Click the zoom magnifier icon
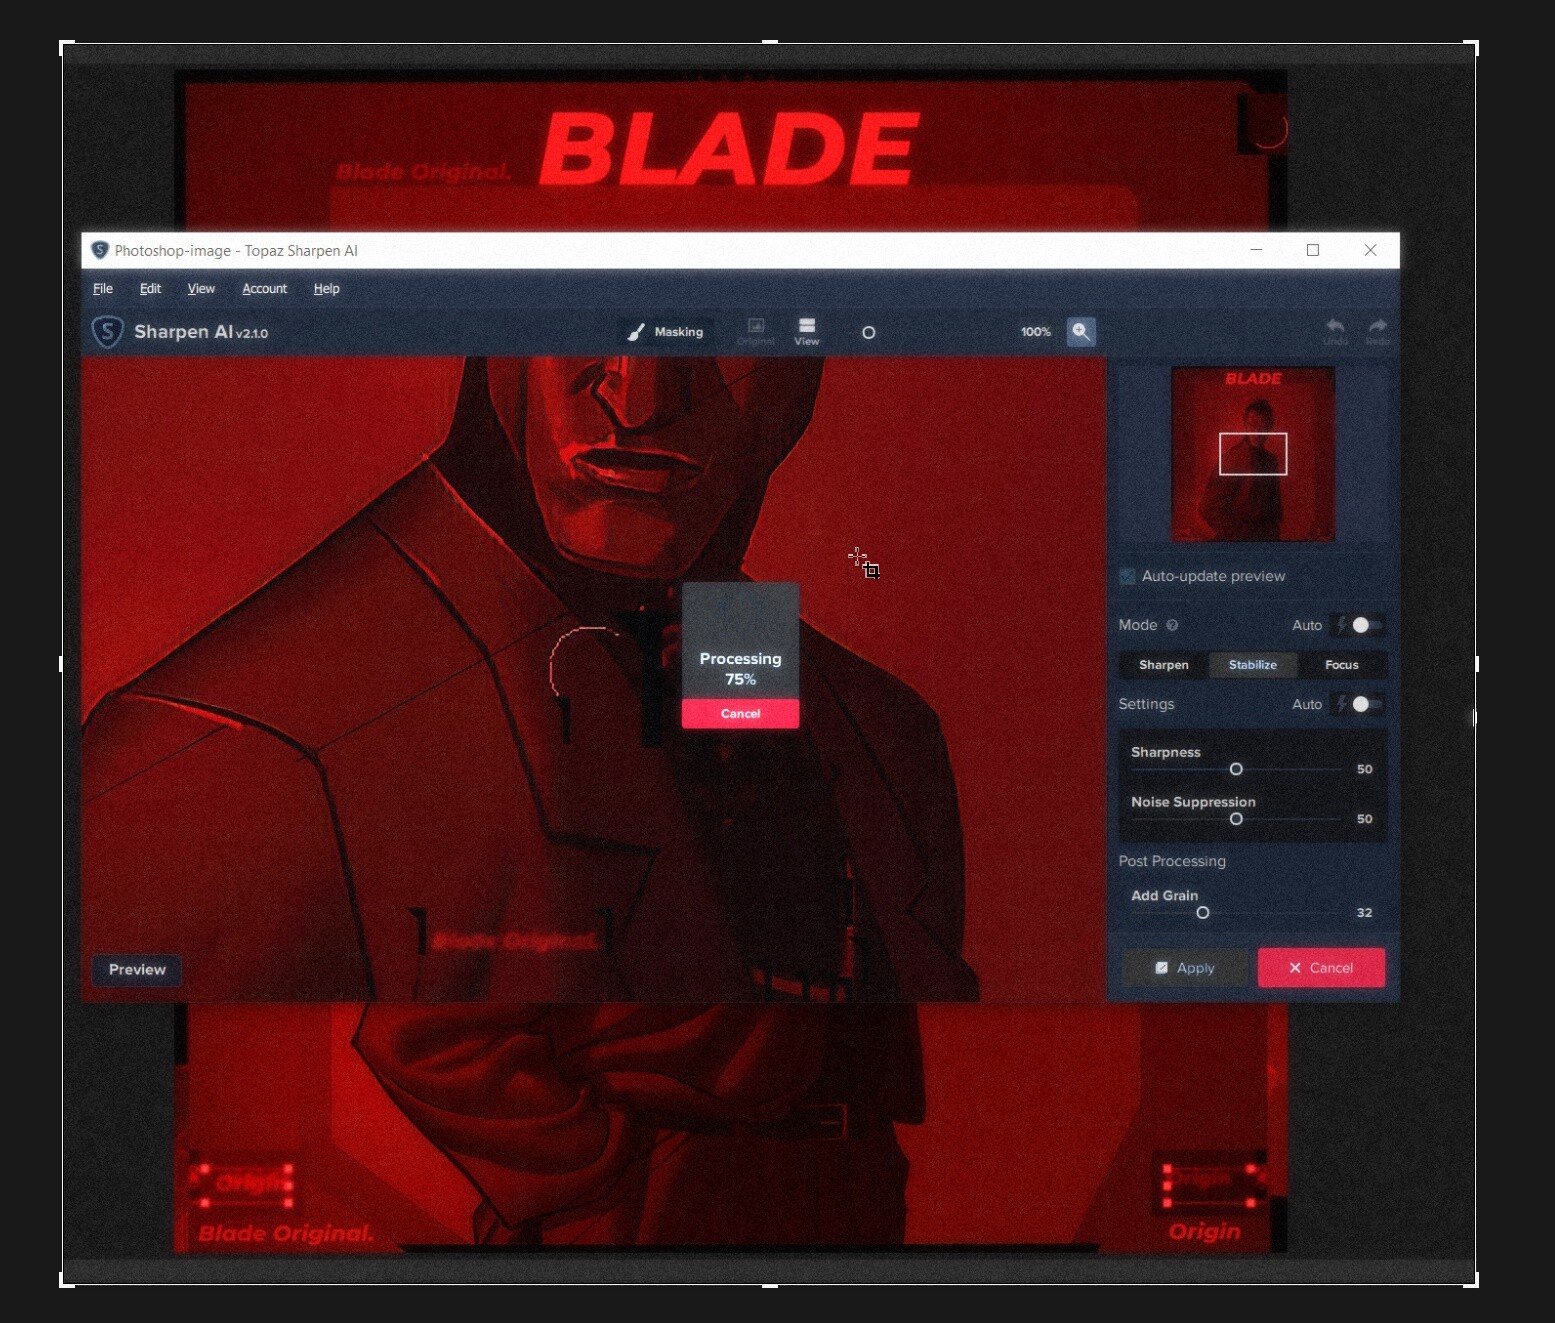This screenshot has height=1323, width=1555. [x=1081, y=332]
